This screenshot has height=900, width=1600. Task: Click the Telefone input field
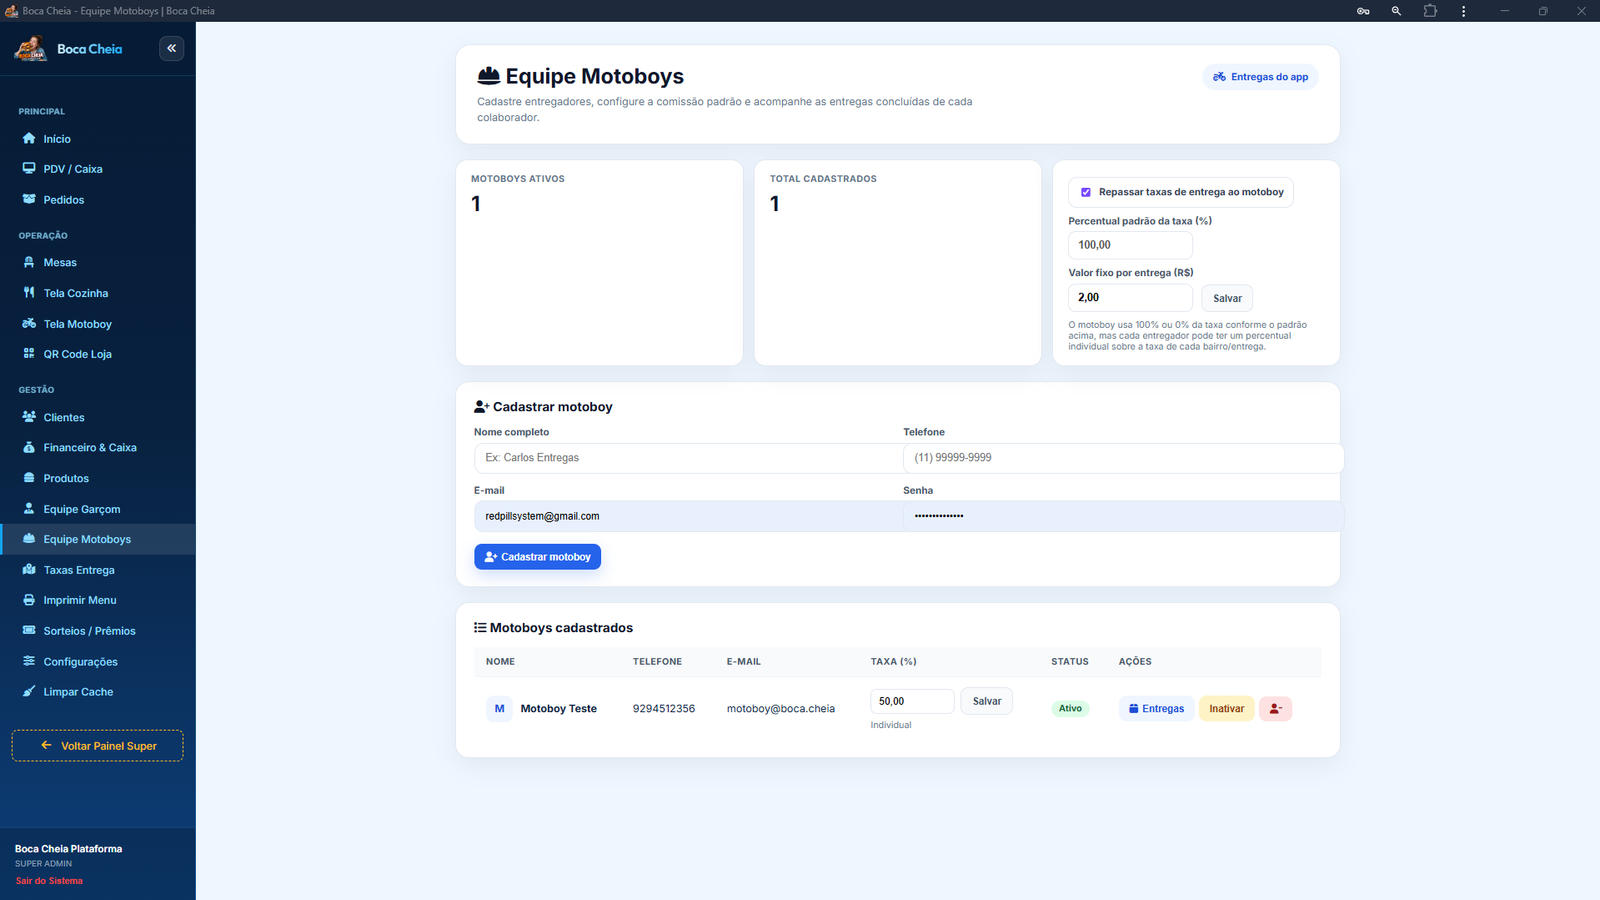click(x=1123, y=458)
